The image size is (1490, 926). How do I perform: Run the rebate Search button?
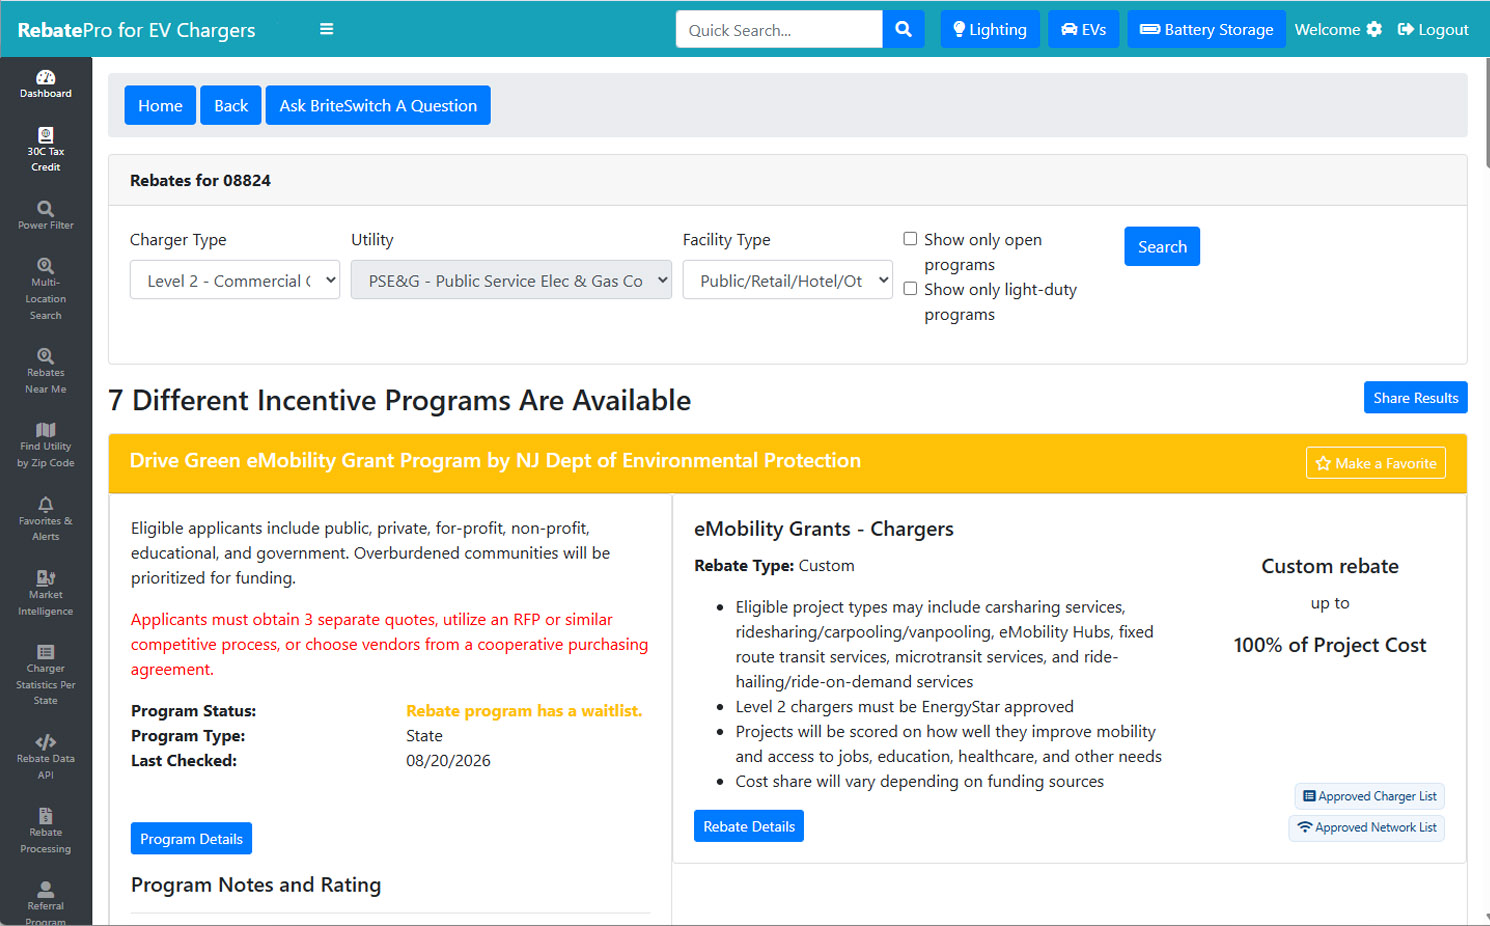1162,246
